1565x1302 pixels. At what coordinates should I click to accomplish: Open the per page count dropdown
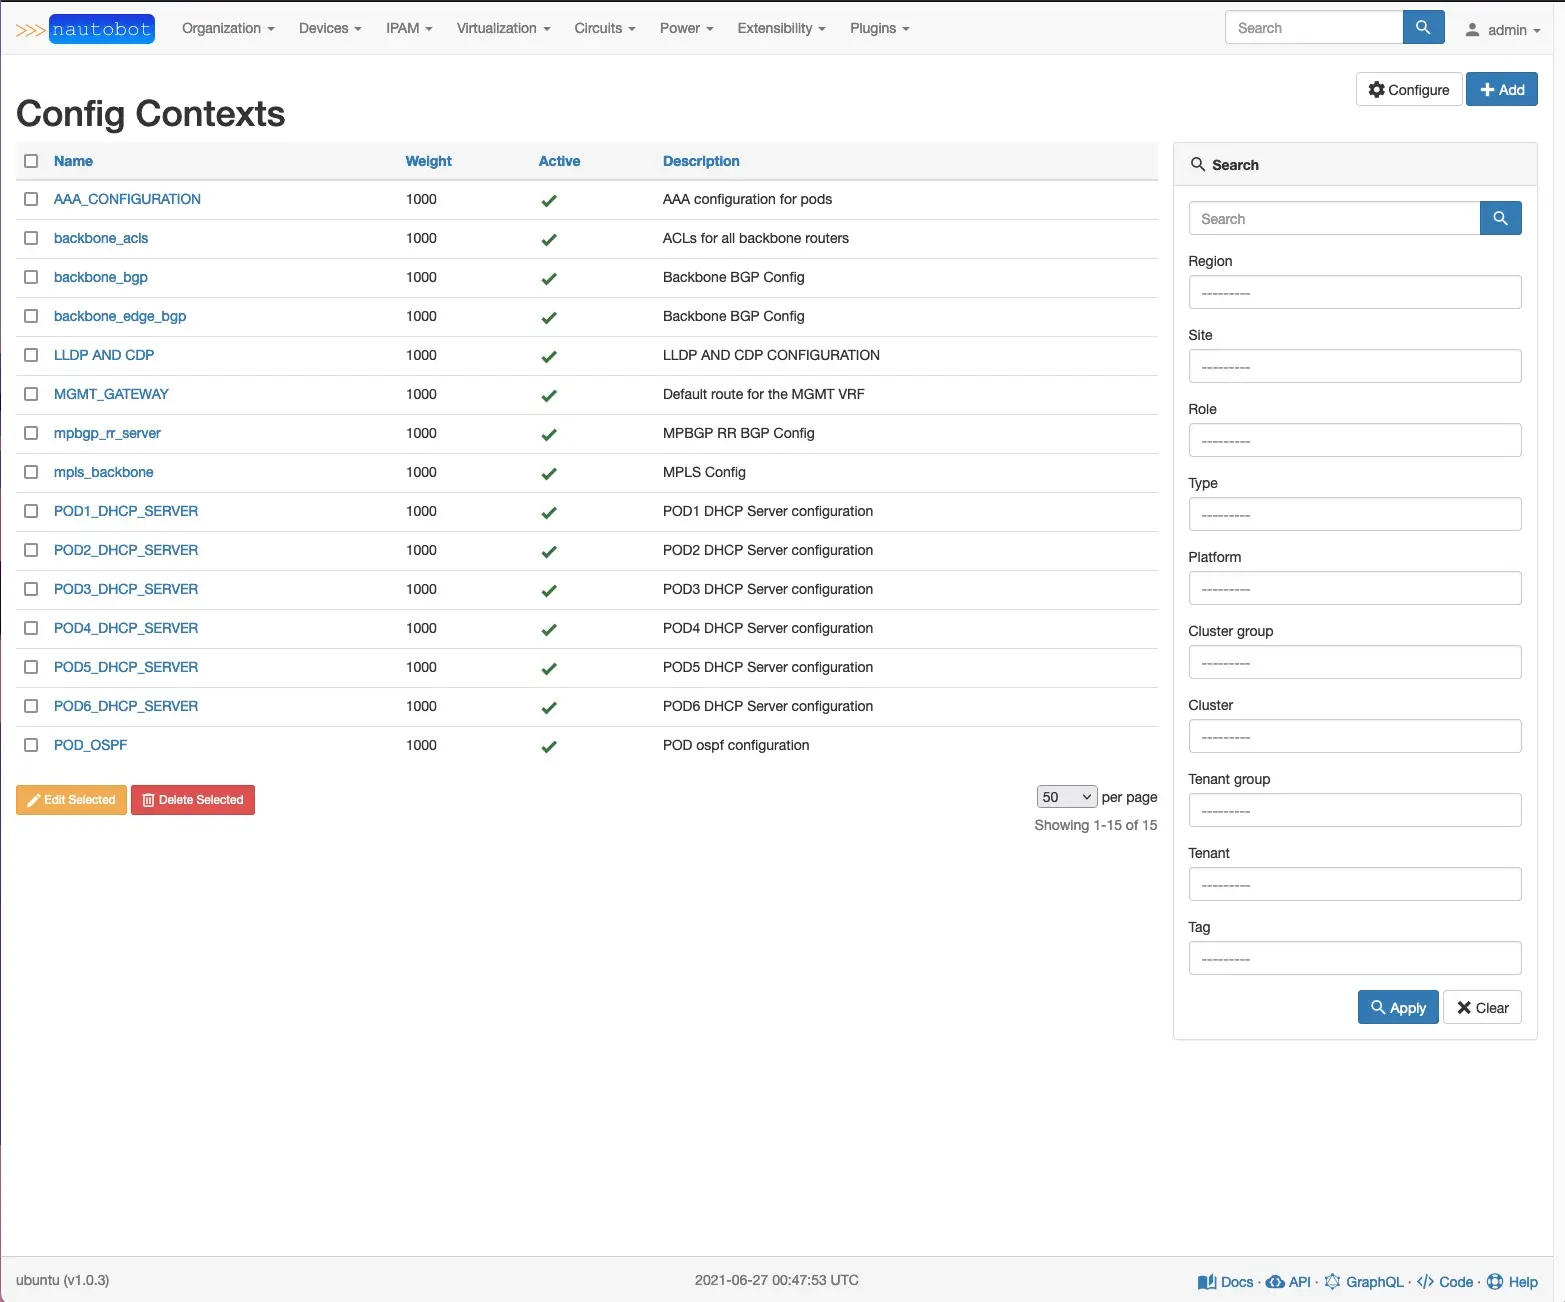[x=1066, y=797]
